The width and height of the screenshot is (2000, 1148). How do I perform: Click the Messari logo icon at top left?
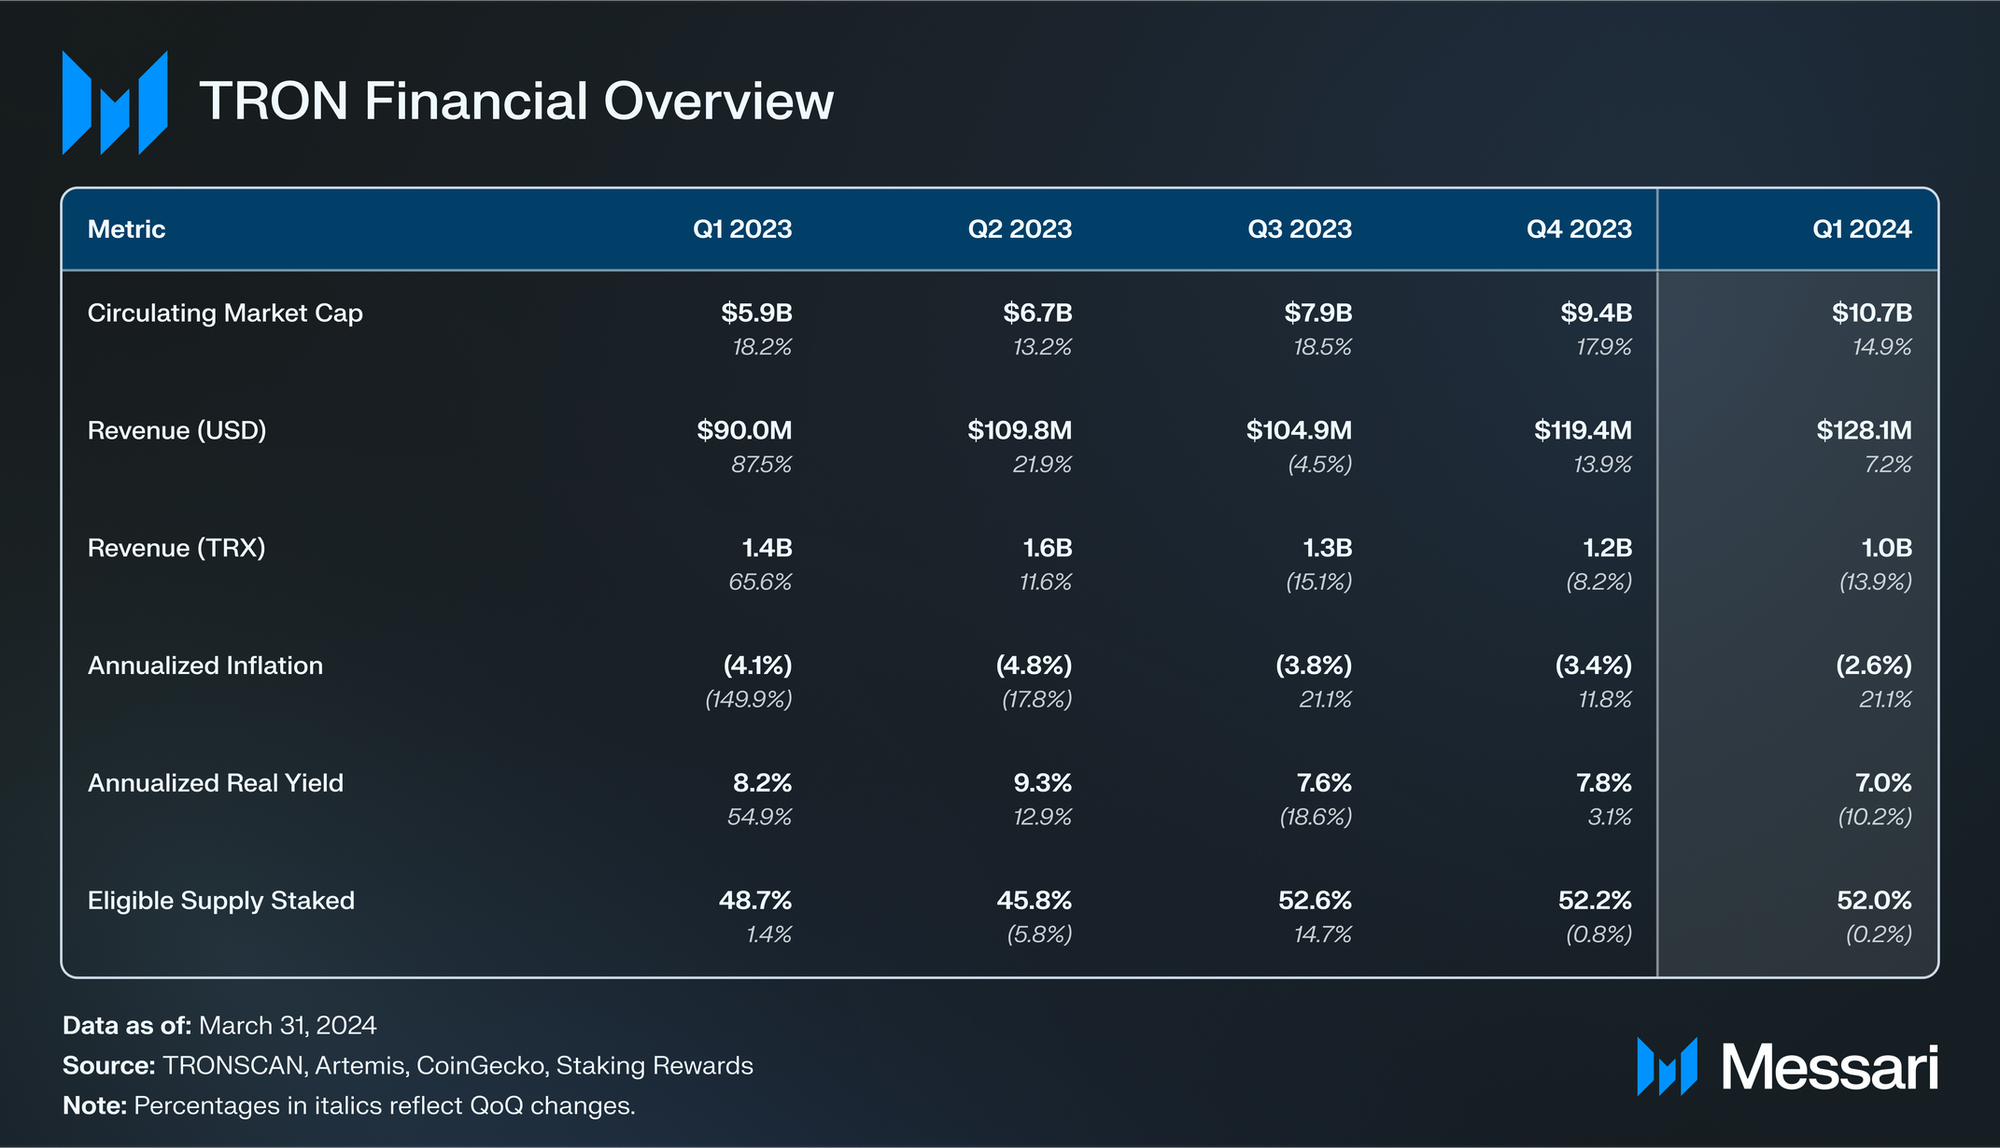[114, 102]
